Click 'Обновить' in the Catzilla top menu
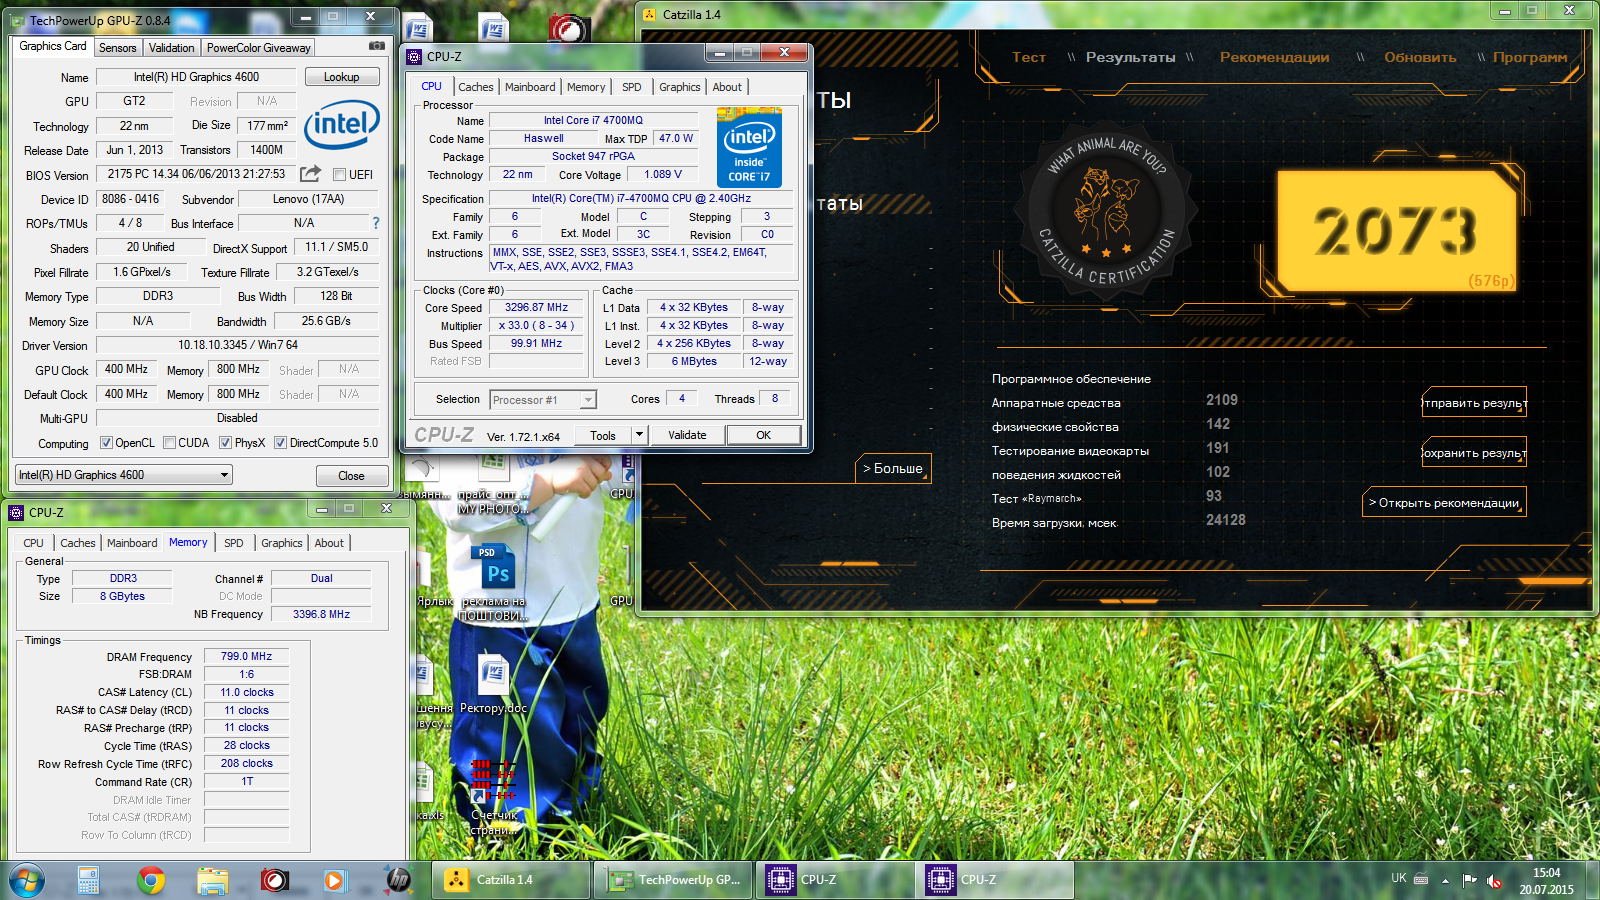Image resolution: width=1600 pixels, height=900 pixels. pos(1420,57)
